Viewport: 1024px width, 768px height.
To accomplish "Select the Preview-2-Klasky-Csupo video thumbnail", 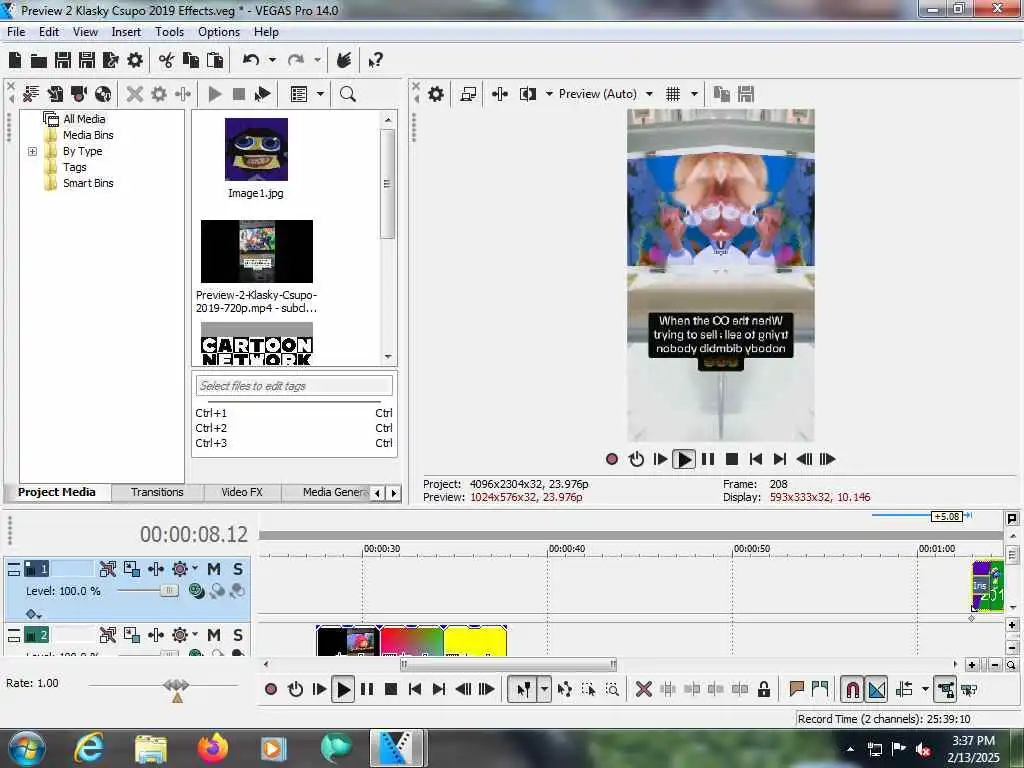I will pyautogui.click(x=257, y=251).
